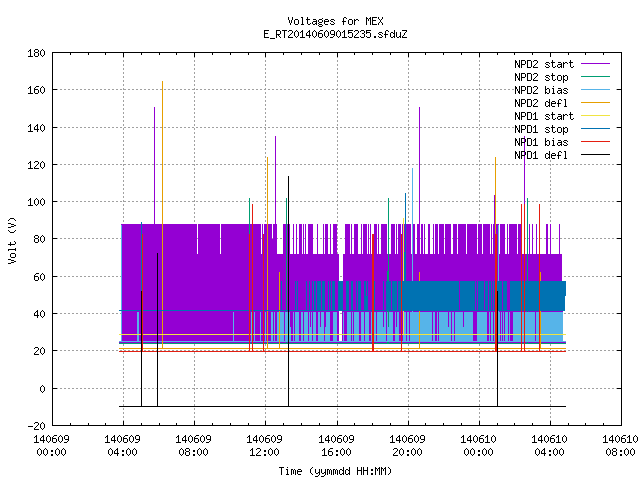
Task: Click the 140609 12:00 x-axis tick label
Action: pyautogui.click(x=264, y=446)
